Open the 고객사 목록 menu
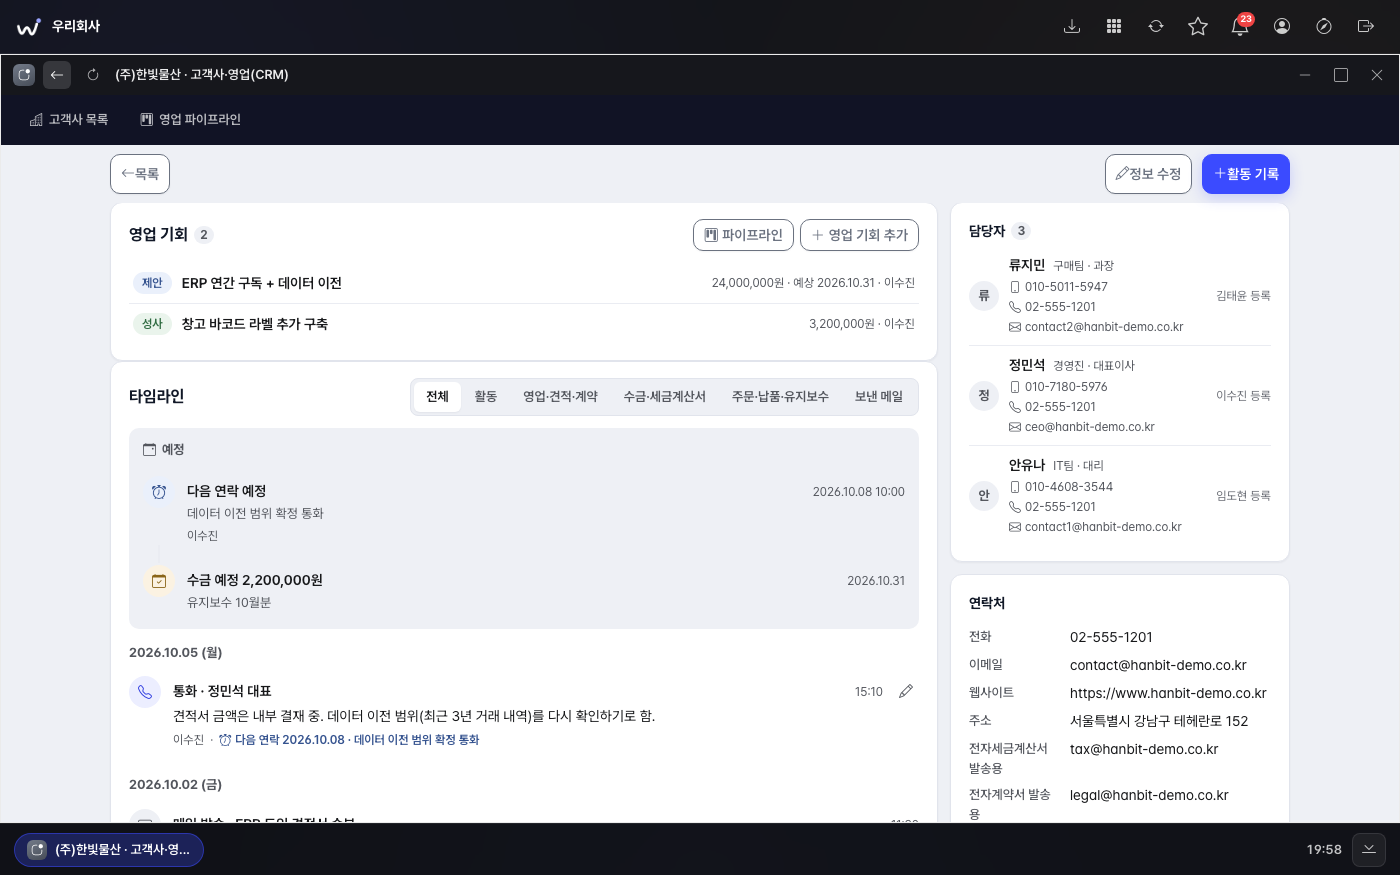The height and width of the screenshot is (875, 1400). (69, 120)
